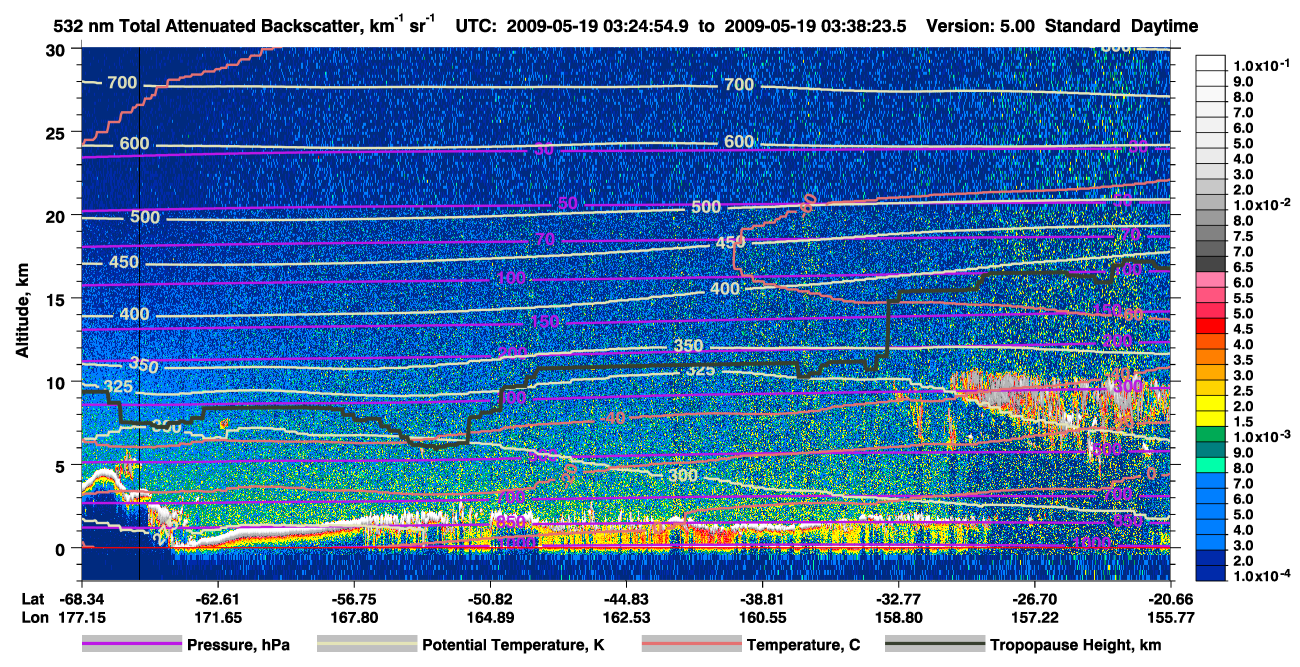Click the salmon Temperature legend line sample
Image resolution: width=1300 pixels, height=667 pixels.
click(690, 644)
